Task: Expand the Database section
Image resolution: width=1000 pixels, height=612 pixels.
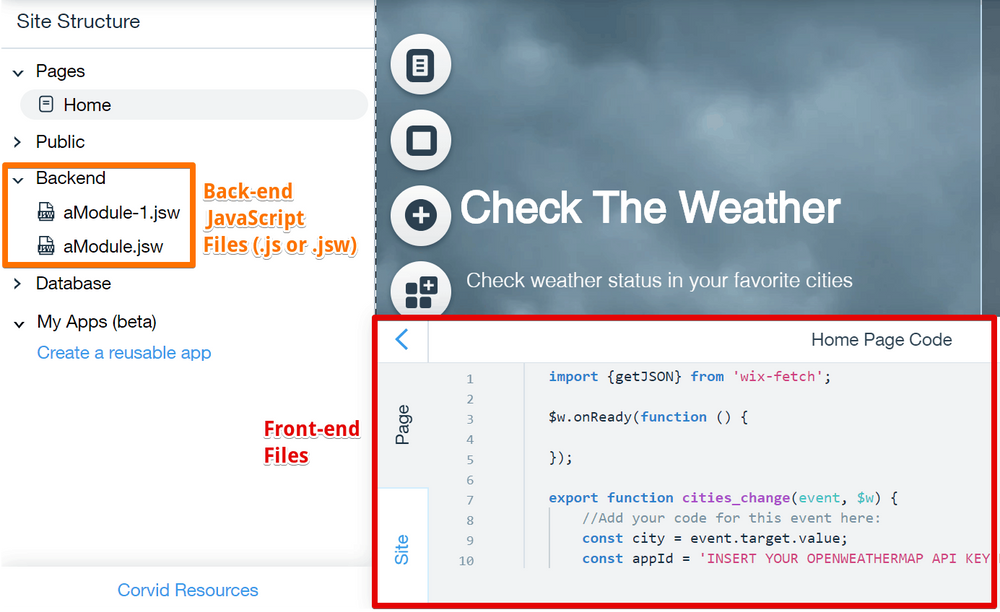Action: click(x=17, y=284)
